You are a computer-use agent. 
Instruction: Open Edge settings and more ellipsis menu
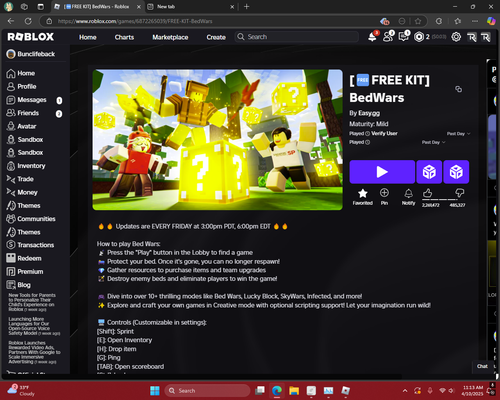point(475,21)
